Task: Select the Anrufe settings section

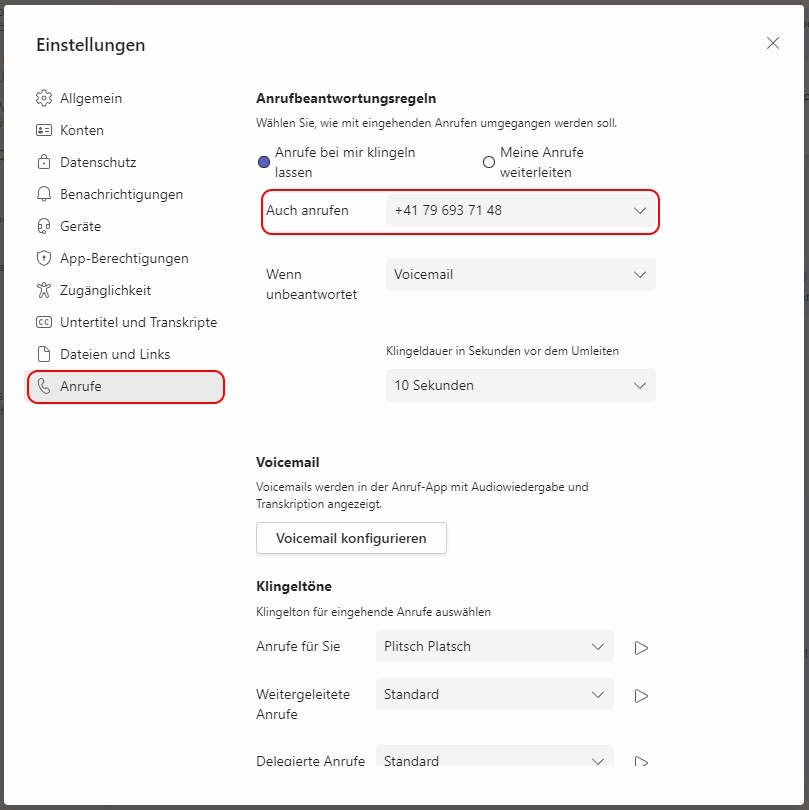Action: pos(126,386)
